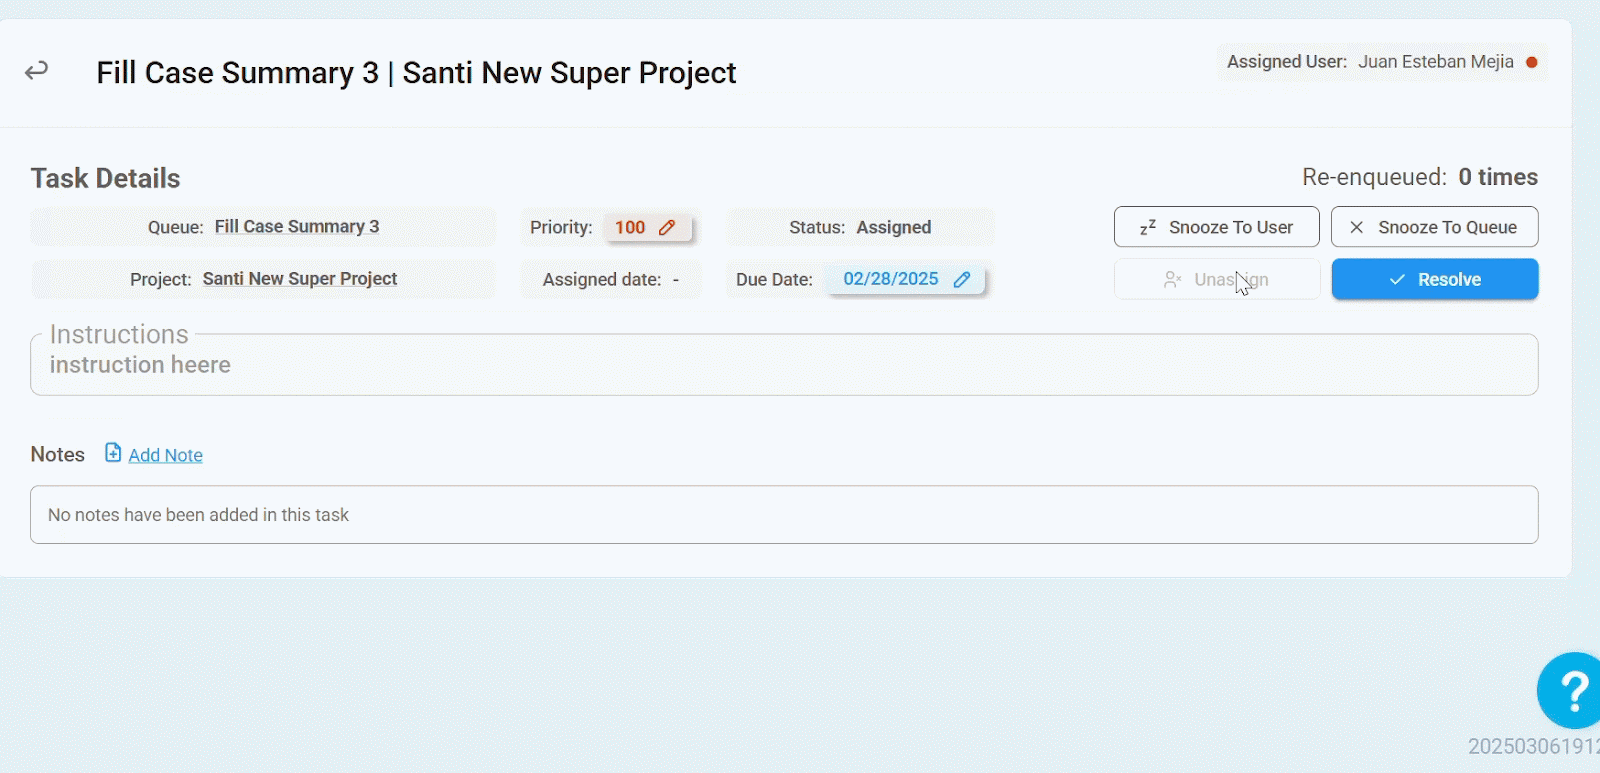Click the Assigned date field
The image size is (1600, 773).
(x=611, y=279)
